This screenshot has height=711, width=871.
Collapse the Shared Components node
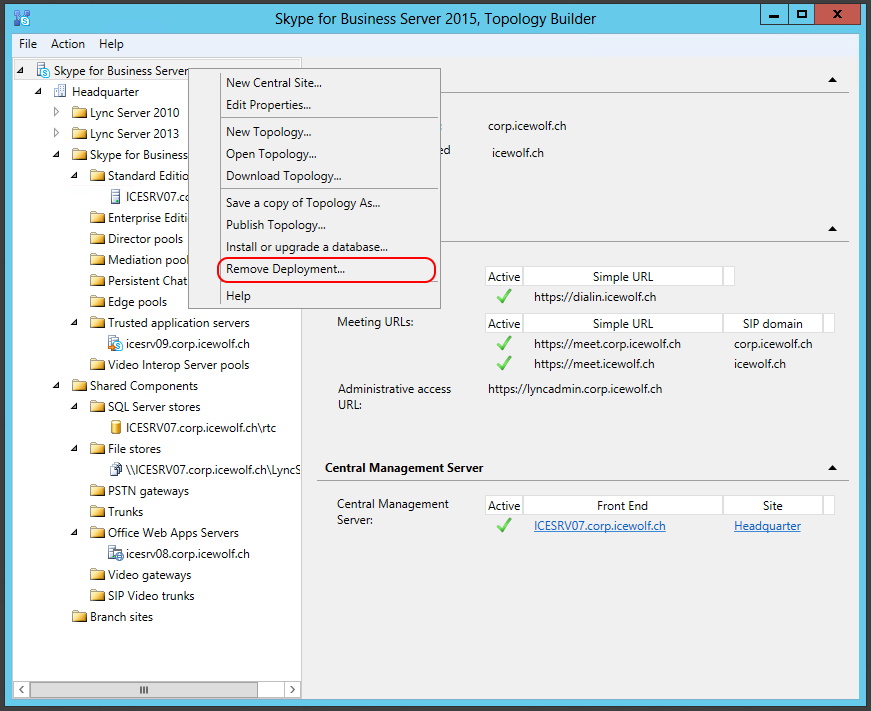[57, 385]
